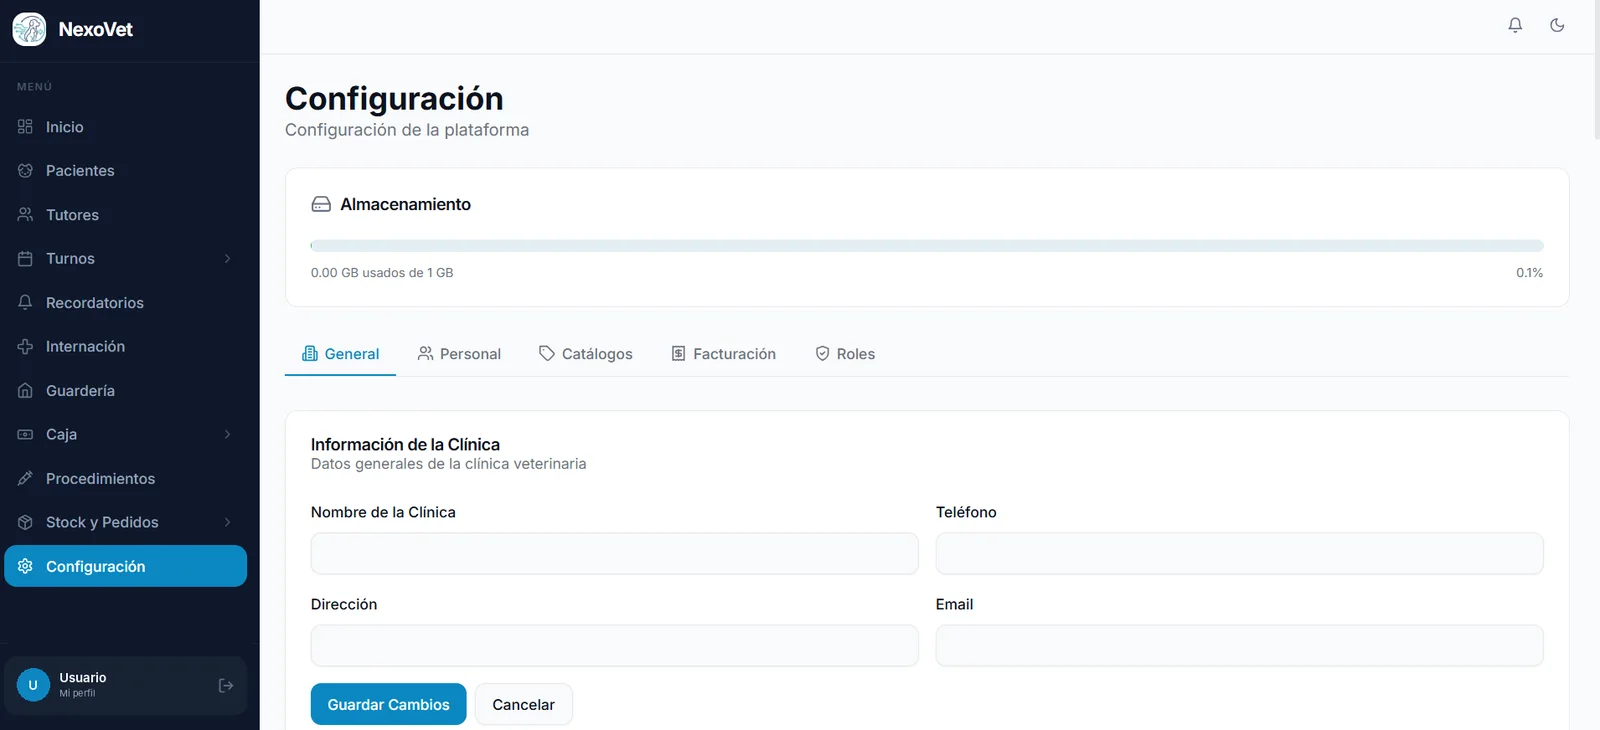Click '0.00 GB usados de 1 GB' text
This screenshot has height=730, width=1600.
coord(382,273)
